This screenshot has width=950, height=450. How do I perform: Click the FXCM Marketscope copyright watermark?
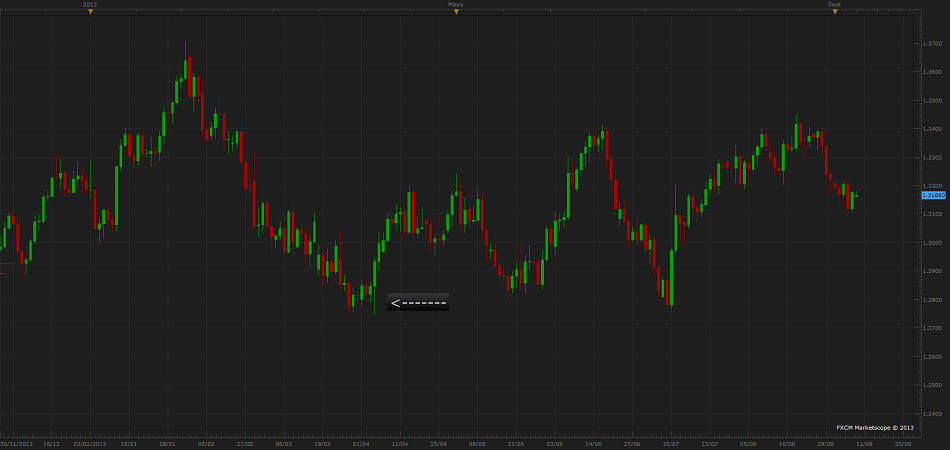point(875,427)
